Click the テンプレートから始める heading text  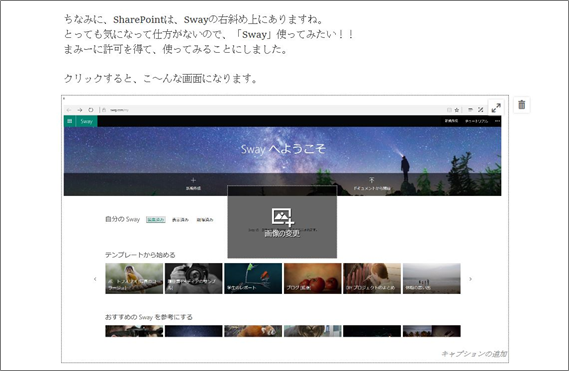(x=140, y=255)
